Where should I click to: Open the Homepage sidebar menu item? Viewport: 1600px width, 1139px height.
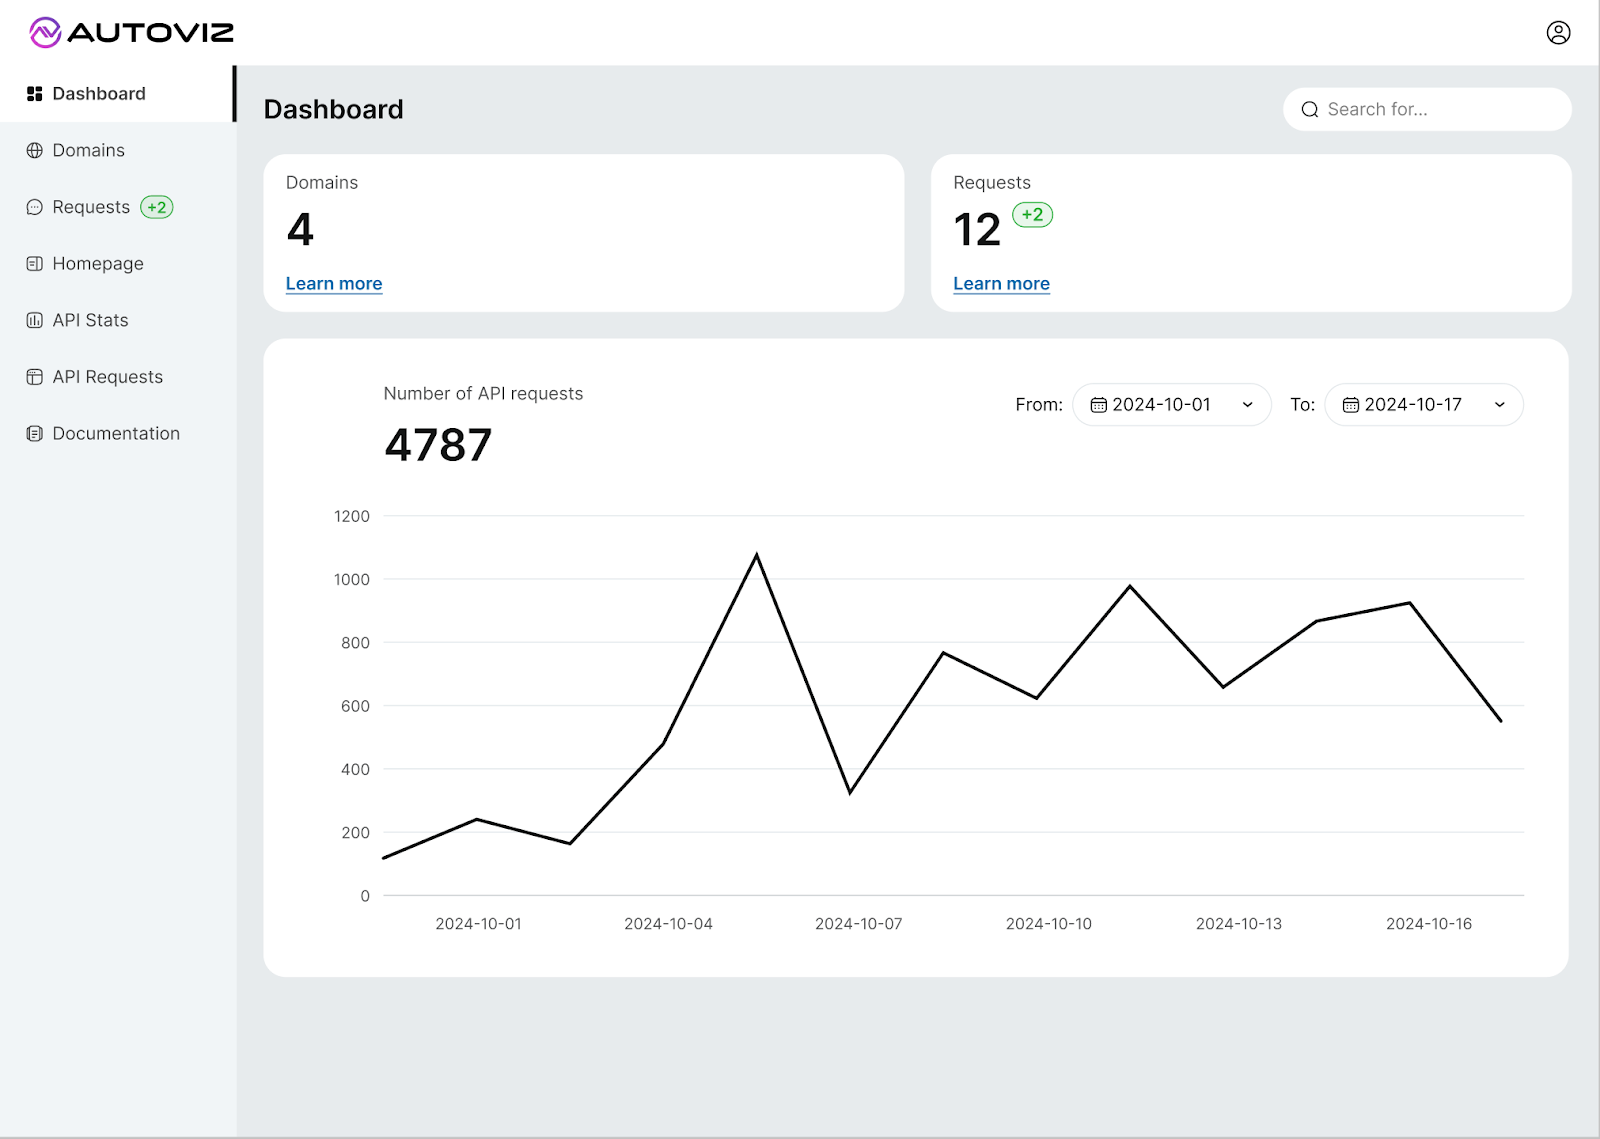98,264
